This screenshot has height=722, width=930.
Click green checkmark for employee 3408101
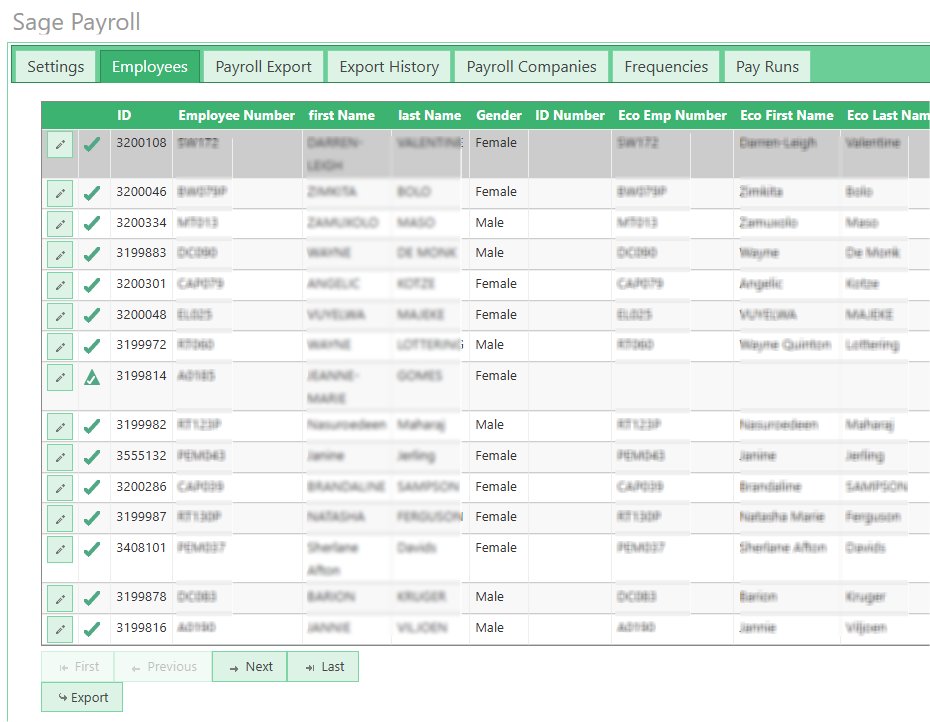(x=92, y=549)
